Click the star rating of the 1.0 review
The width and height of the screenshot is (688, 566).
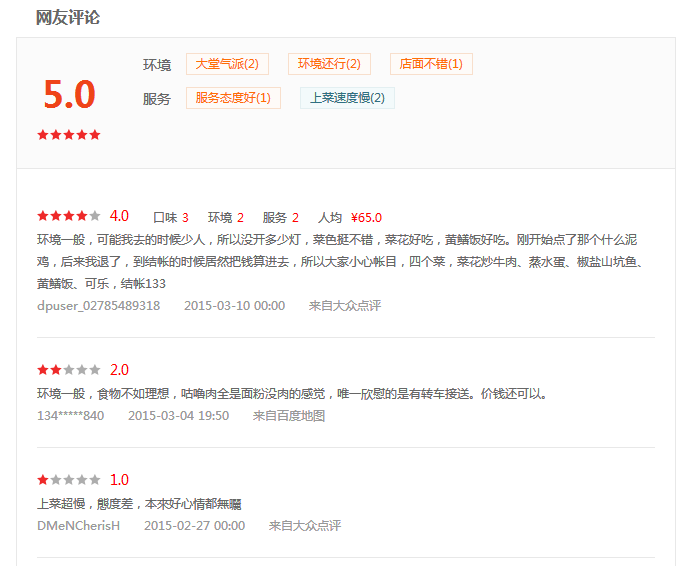point(69,480)
